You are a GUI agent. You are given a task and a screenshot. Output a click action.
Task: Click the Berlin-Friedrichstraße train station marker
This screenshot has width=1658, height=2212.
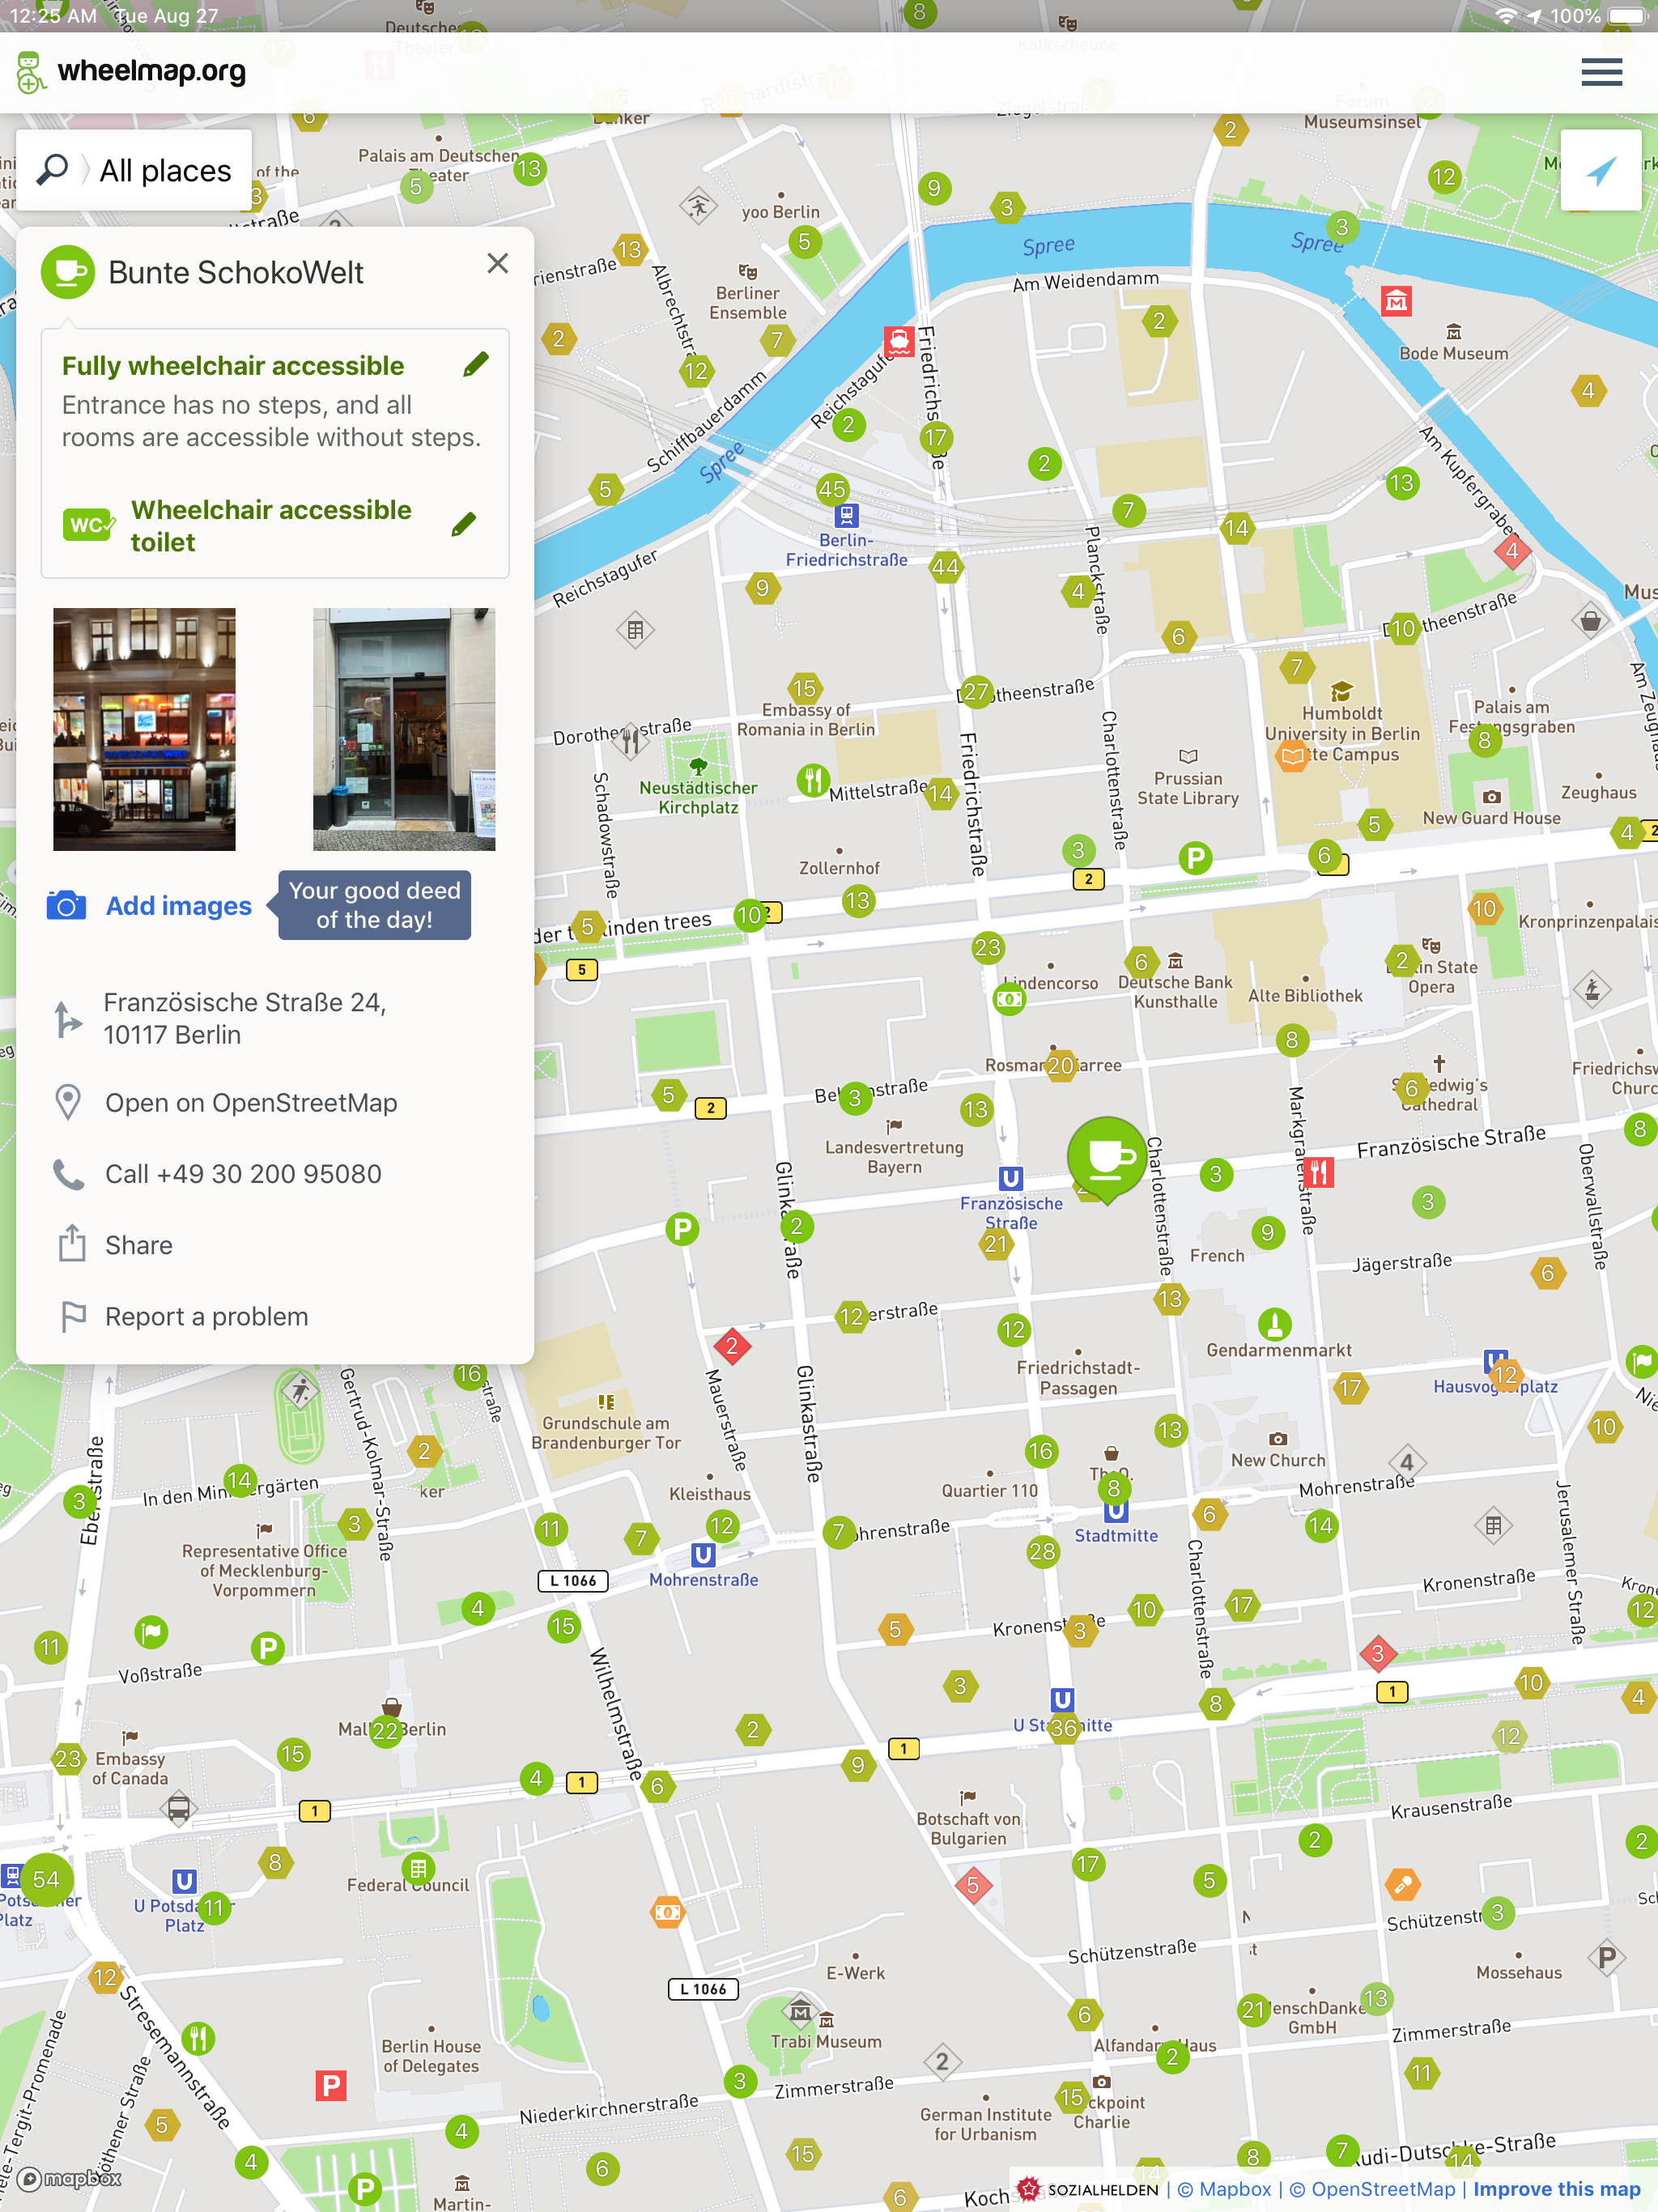pyautogui.click(x=847, y=516)
